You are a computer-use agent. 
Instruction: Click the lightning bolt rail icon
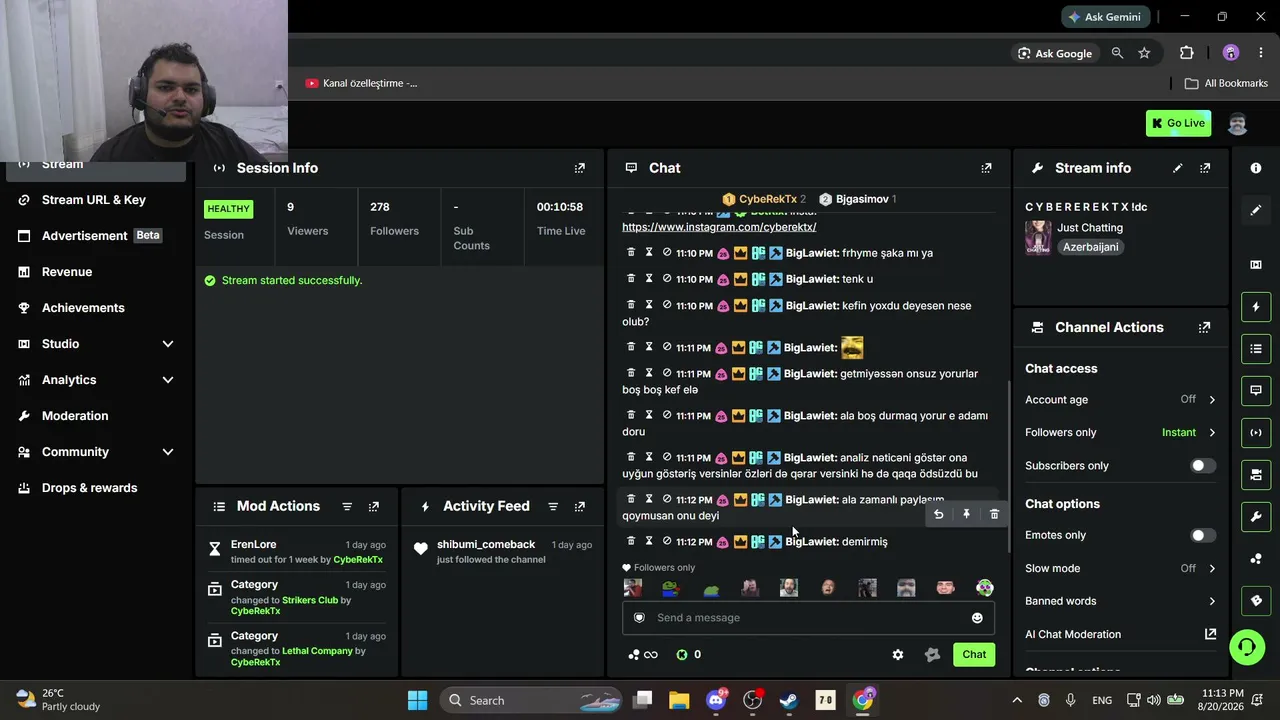coord(1256,307)
